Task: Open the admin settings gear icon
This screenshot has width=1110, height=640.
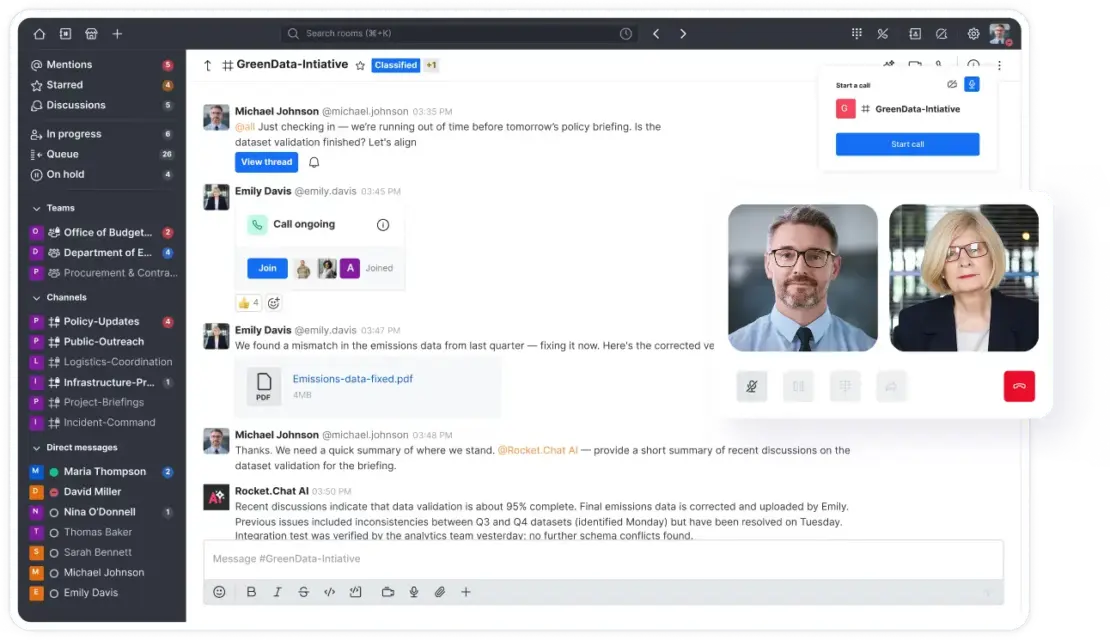Action: (972, 33)
